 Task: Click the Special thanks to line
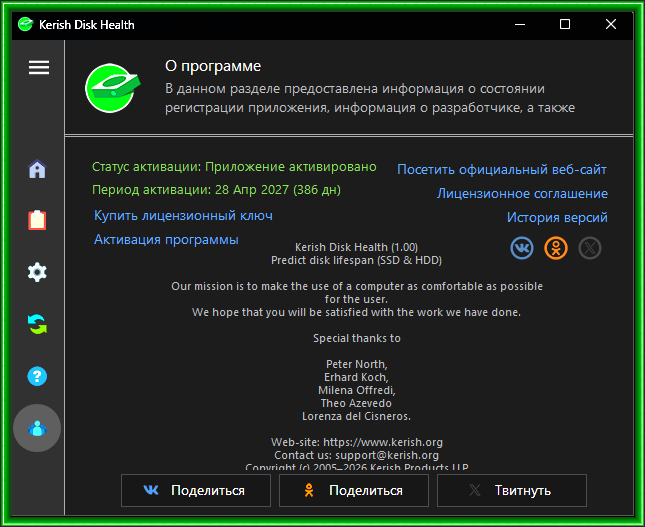coord(357,338)
